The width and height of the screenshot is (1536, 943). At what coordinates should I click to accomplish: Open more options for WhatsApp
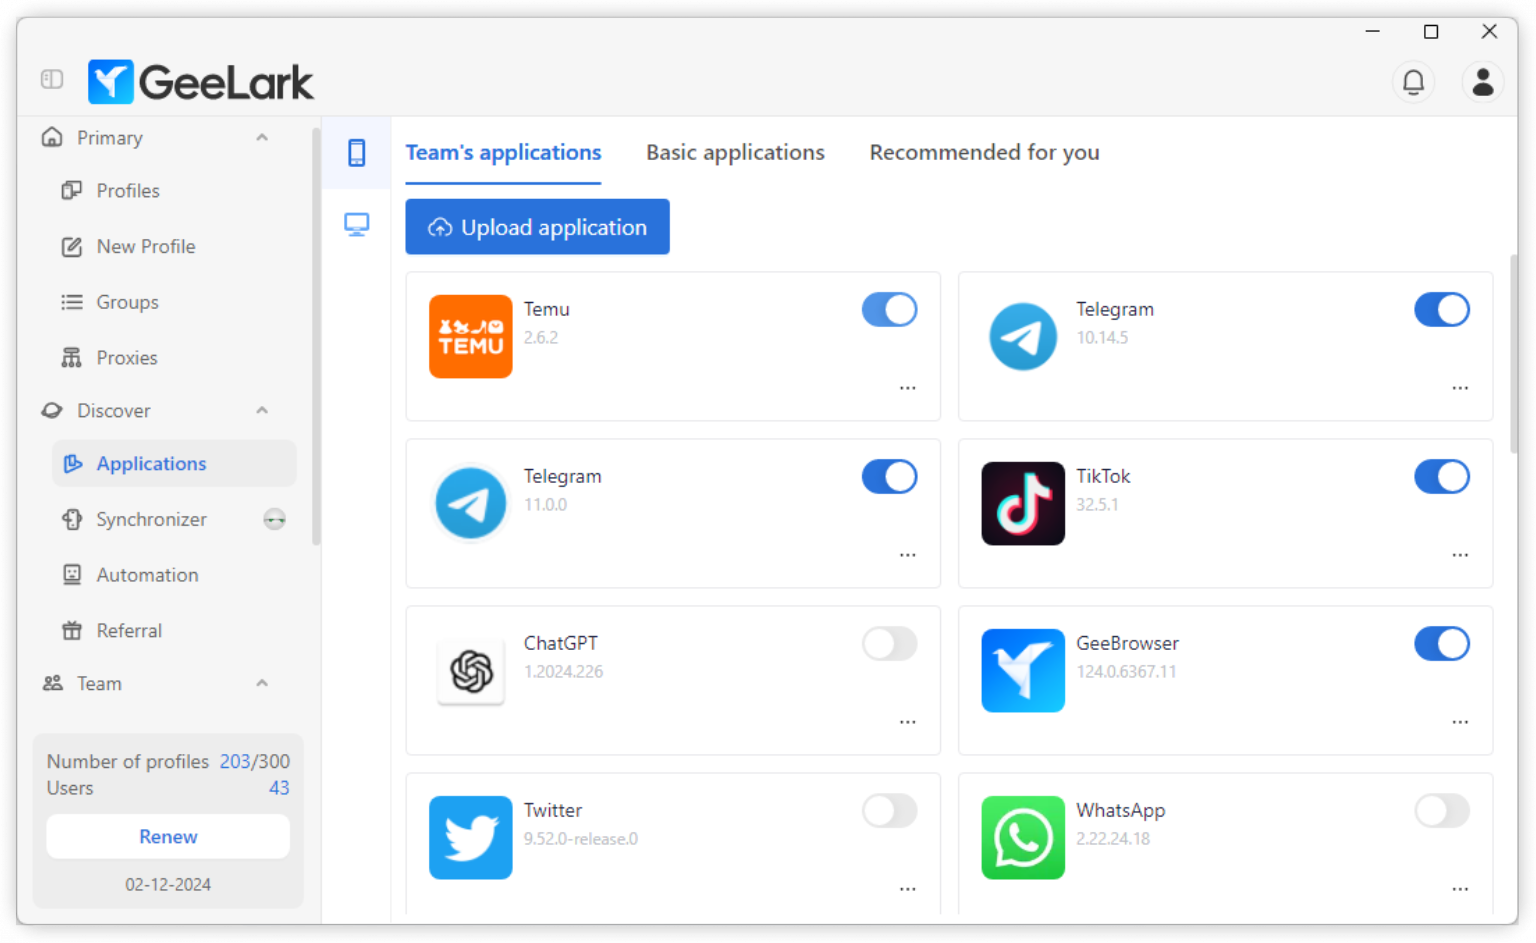pos(1460,889)
